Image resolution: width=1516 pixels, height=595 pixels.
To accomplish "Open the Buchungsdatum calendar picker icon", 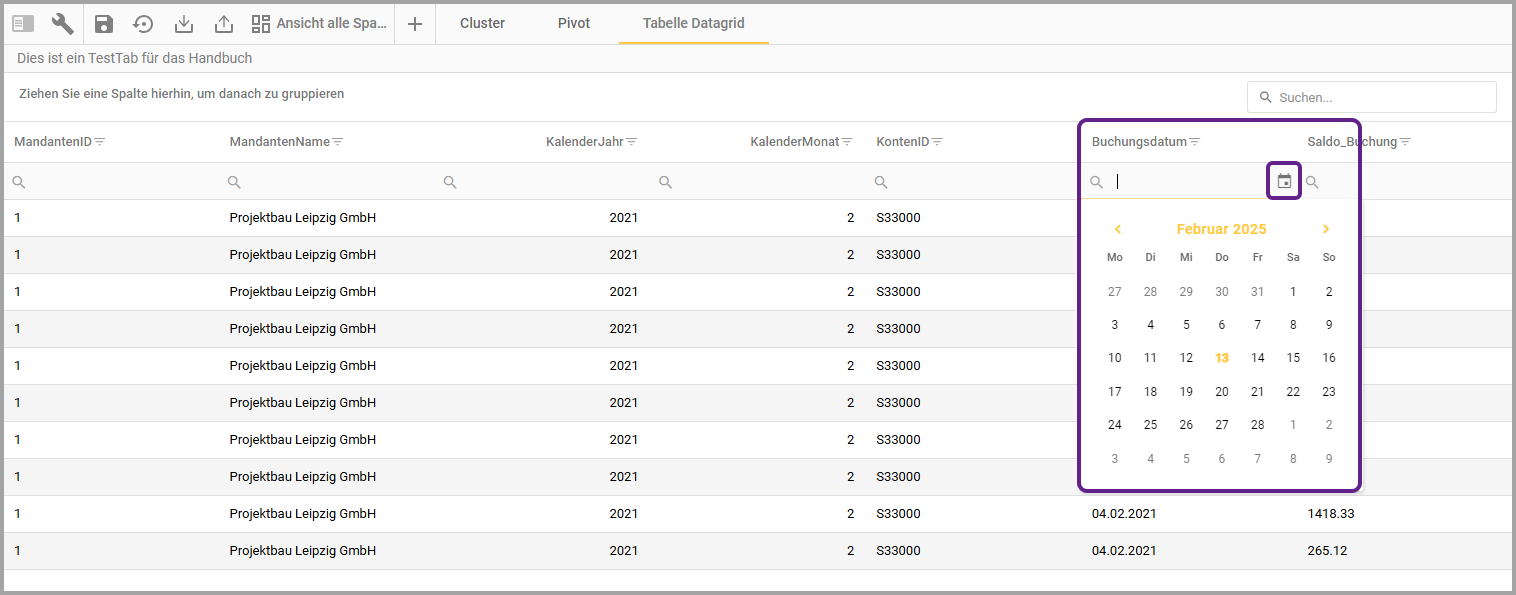I will tap(1284, 181).
